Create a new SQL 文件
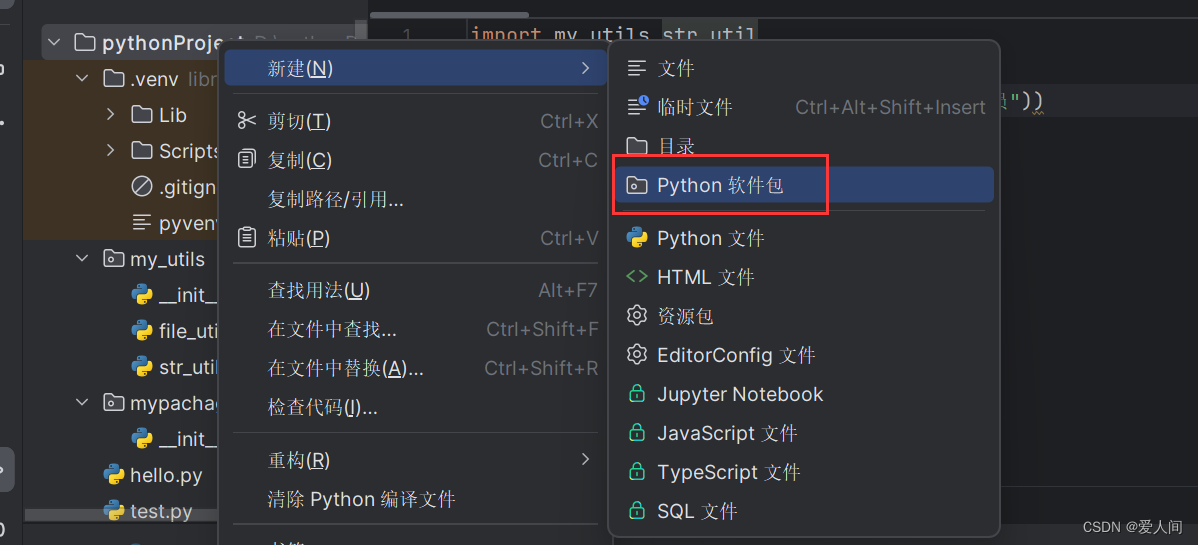This screenshot has height=545, width=1198. click(804, 511)
